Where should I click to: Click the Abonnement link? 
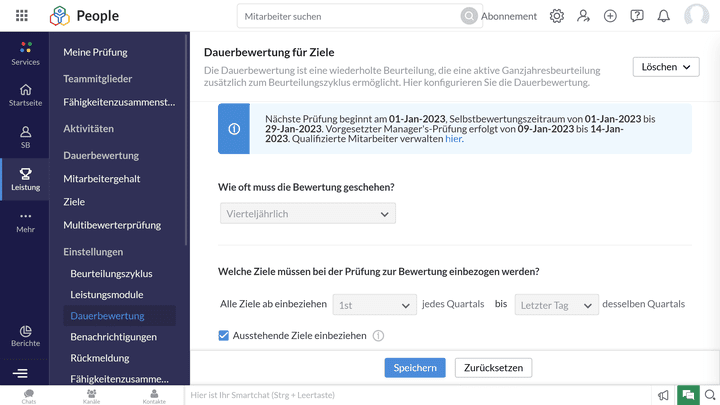(x=509, y=16)
